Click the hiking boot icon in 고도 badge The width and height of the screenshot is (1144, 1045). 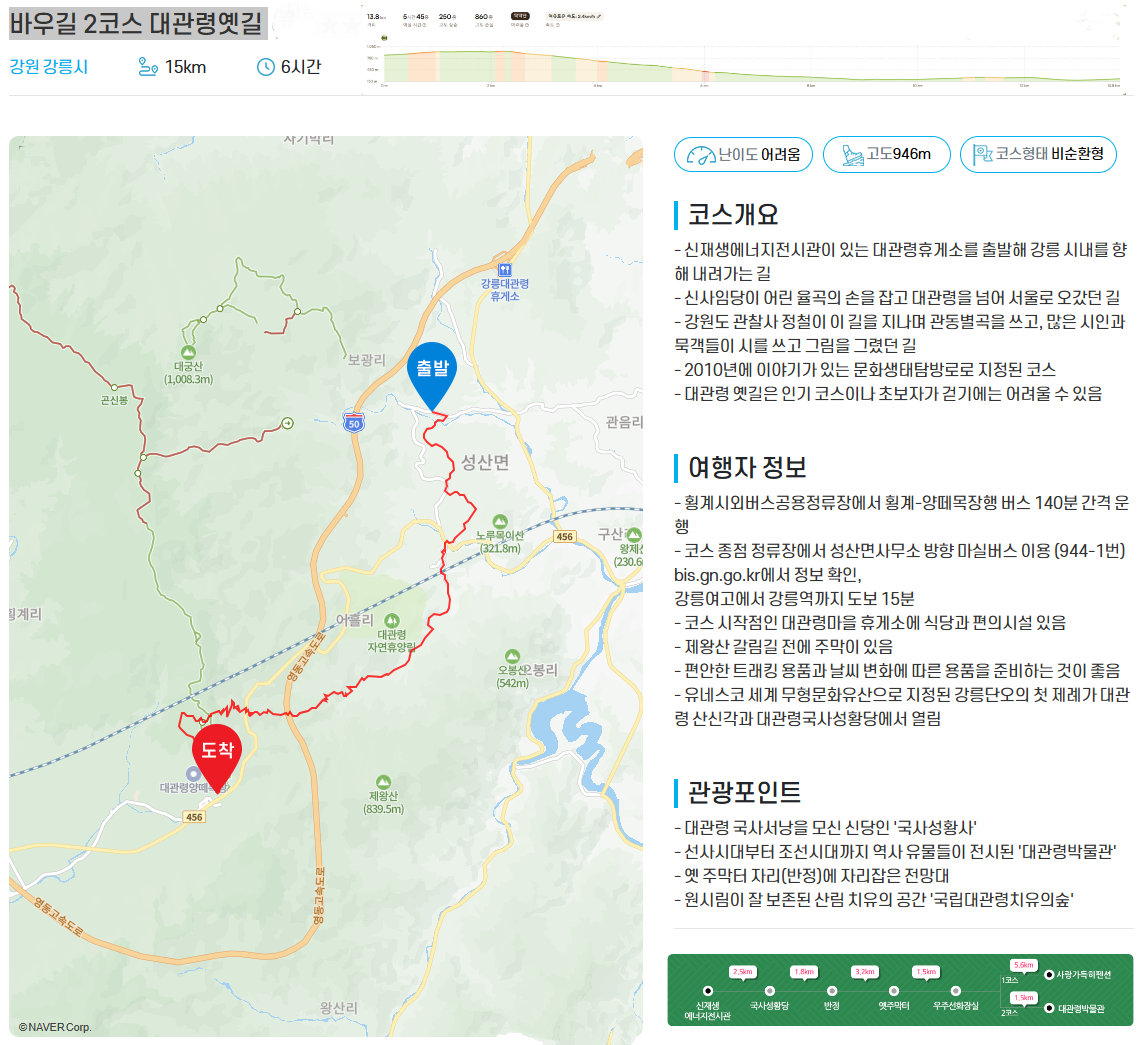852,155
